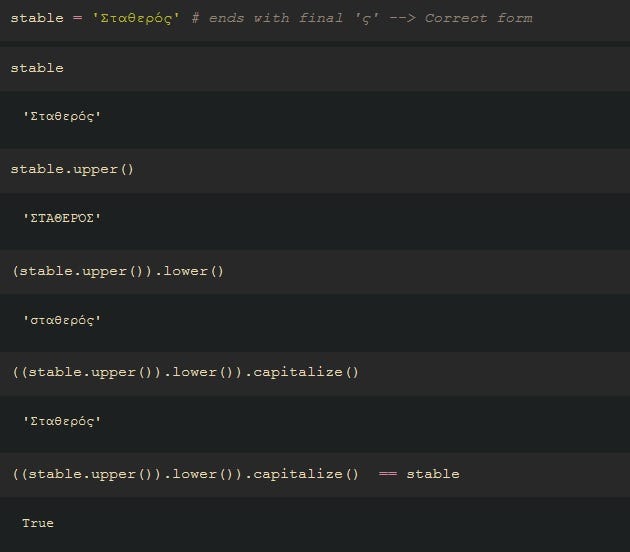Click the code cell assigning stable = 'Σταθερός'
Viewport: 630px width, 552px height.
tap(315, 20)
